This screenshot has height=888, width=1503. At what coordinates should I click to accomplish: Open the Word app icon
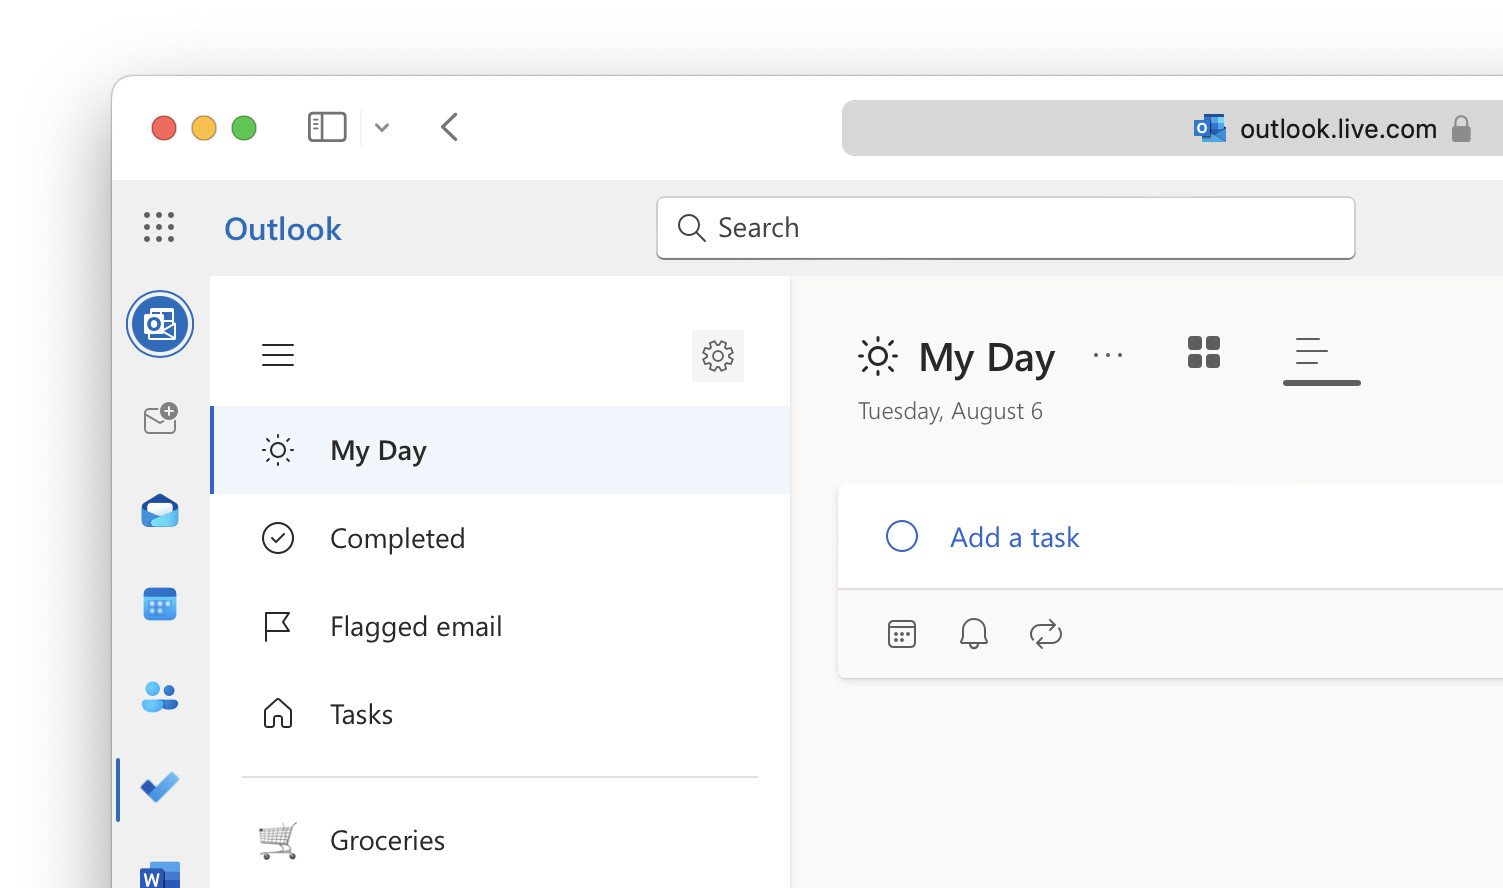click(x=160, y=873)
